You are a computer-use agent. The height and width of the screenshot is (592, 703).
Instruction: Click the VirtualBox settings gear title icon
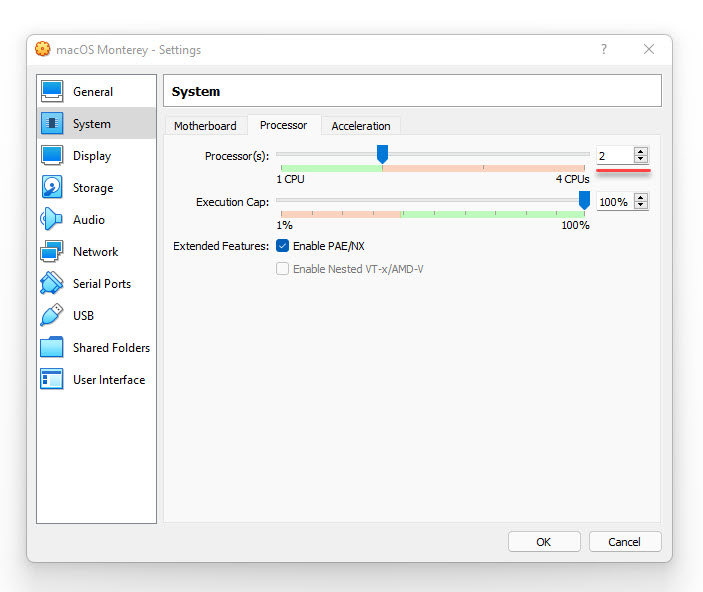[43, 49]
